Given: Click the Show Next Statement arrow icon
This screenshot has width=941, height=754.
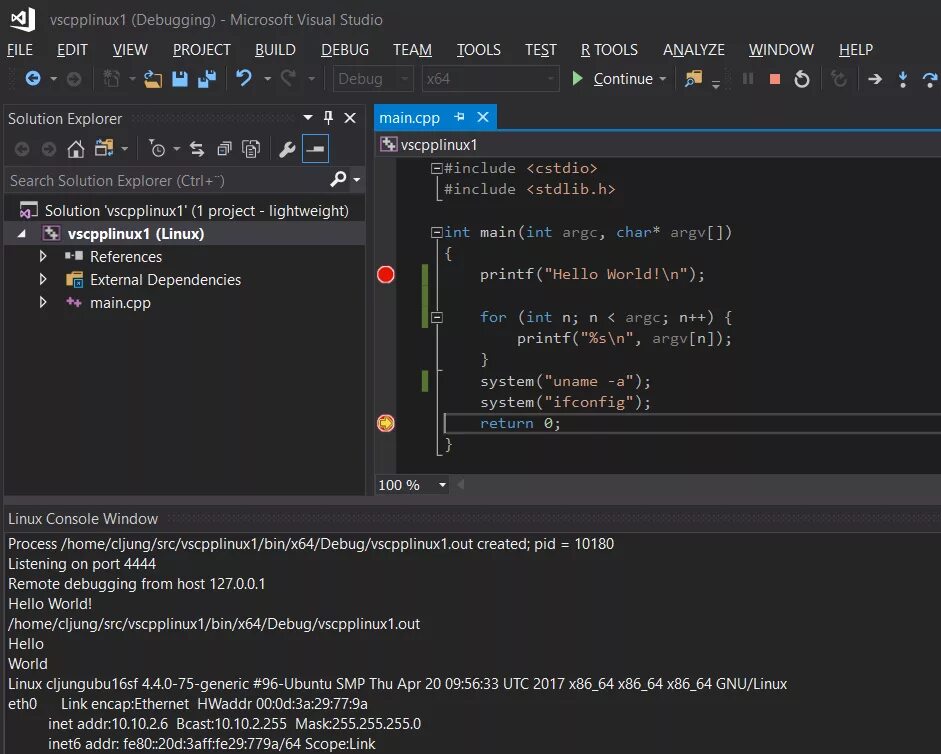Looking at the screenshot, I should point(875,79).
